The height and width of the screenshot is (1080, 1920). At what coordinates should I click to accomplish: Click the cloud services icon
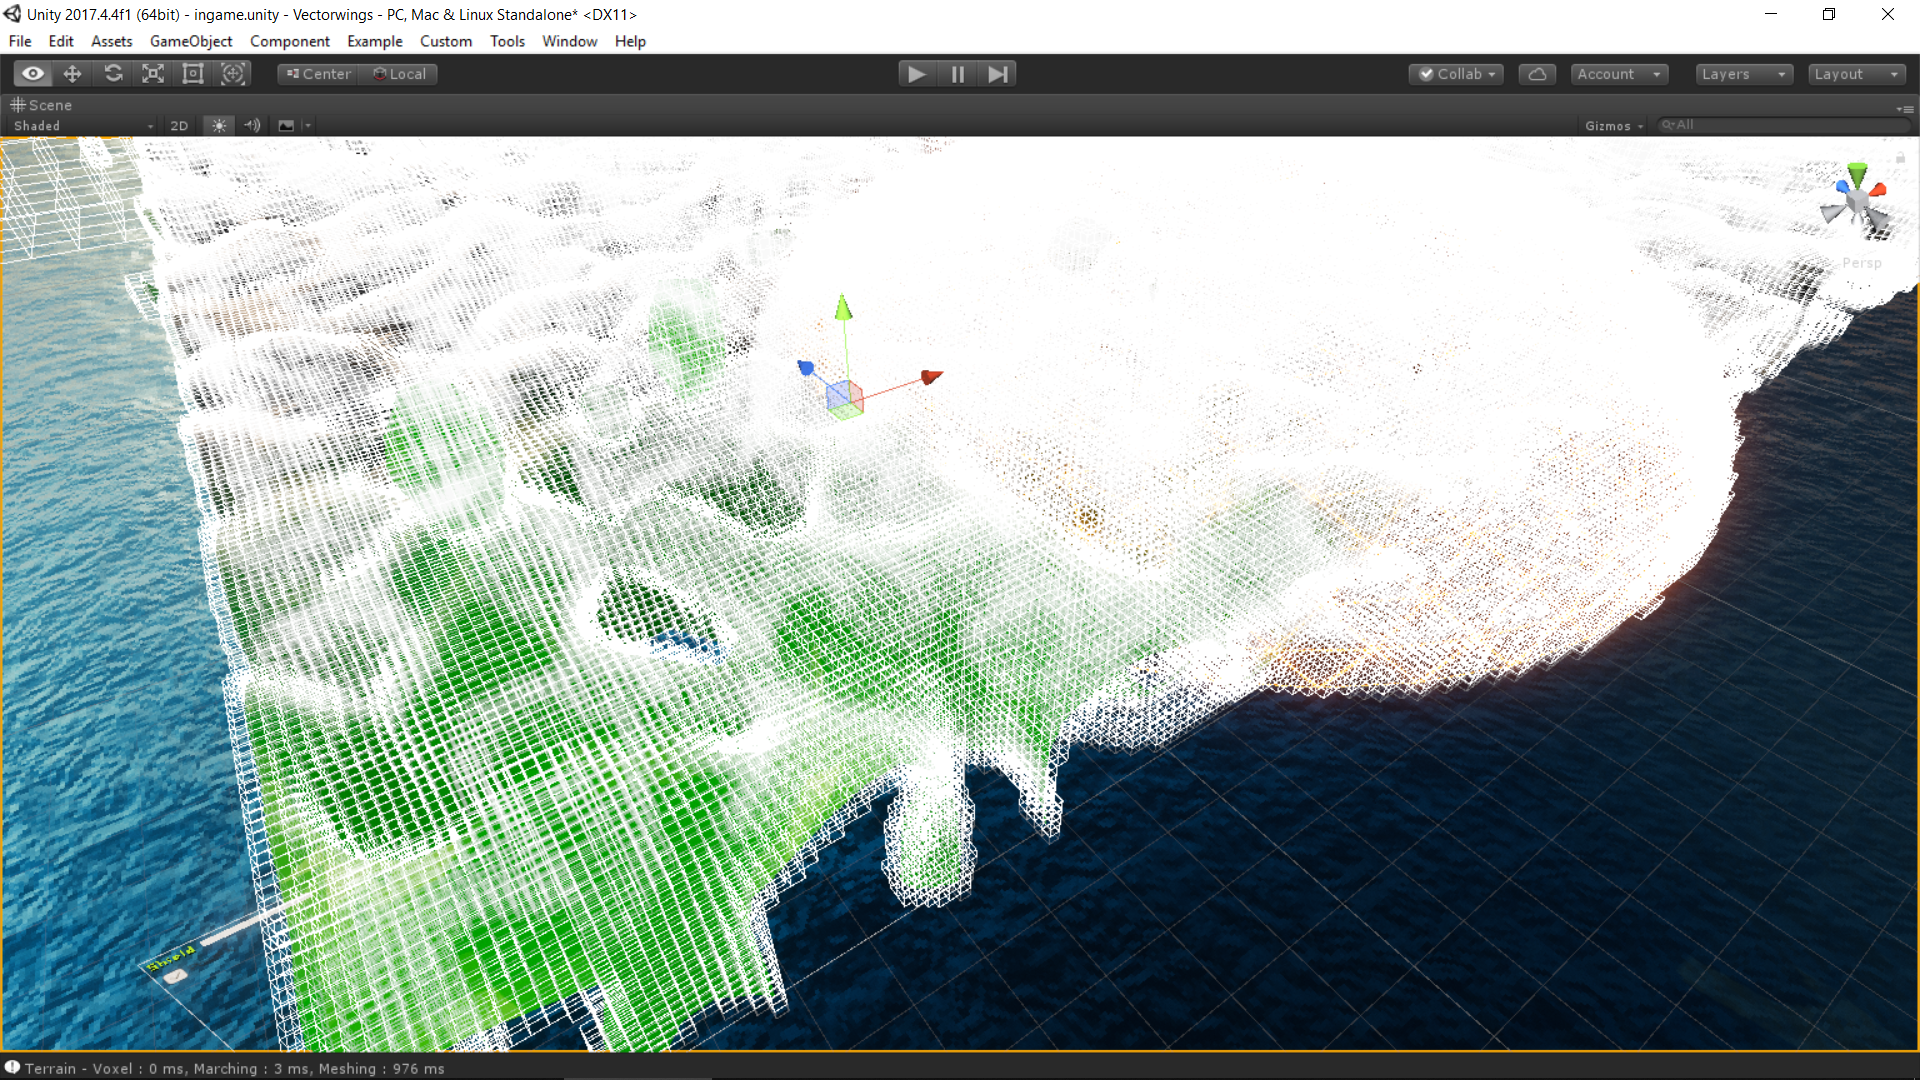tap(1537, 74)
